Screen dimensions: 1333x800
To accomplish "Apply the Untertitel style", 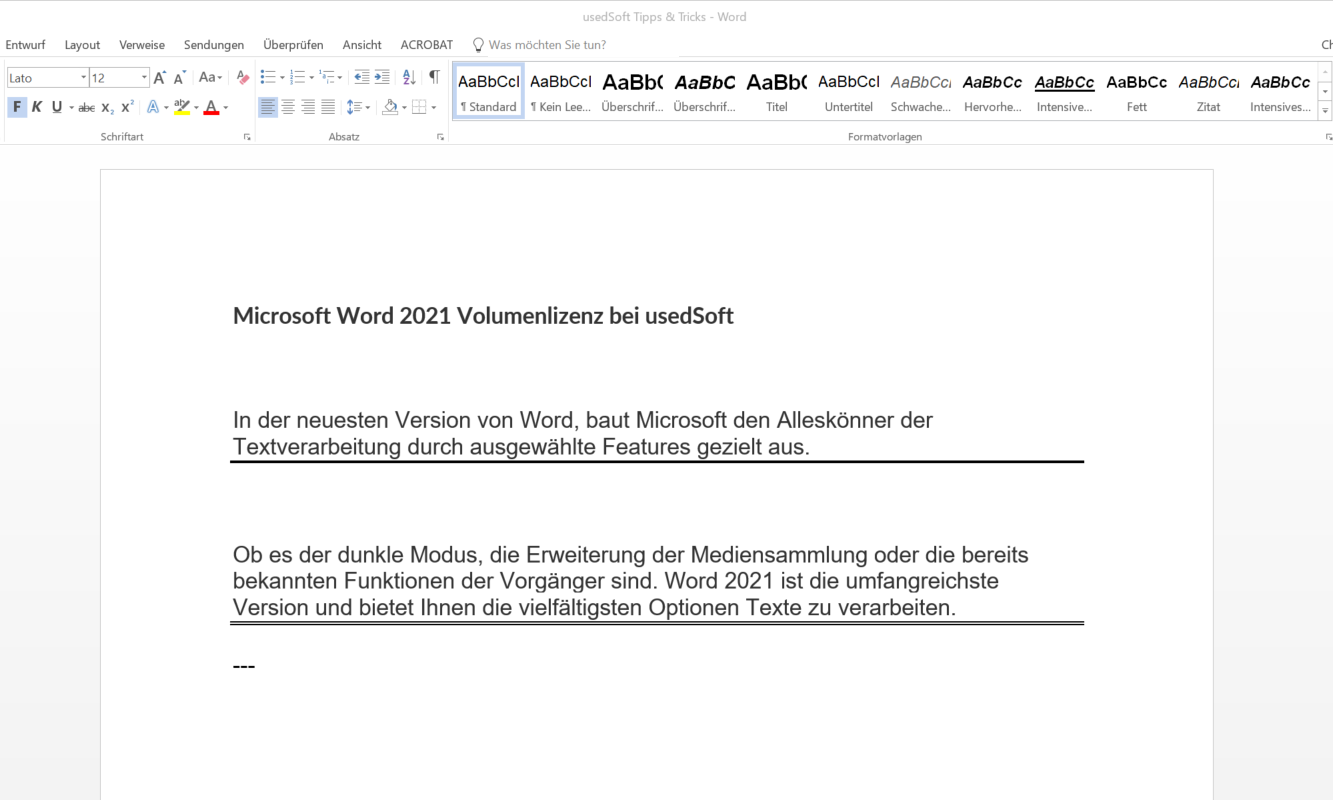I will (x=849, y=92).
